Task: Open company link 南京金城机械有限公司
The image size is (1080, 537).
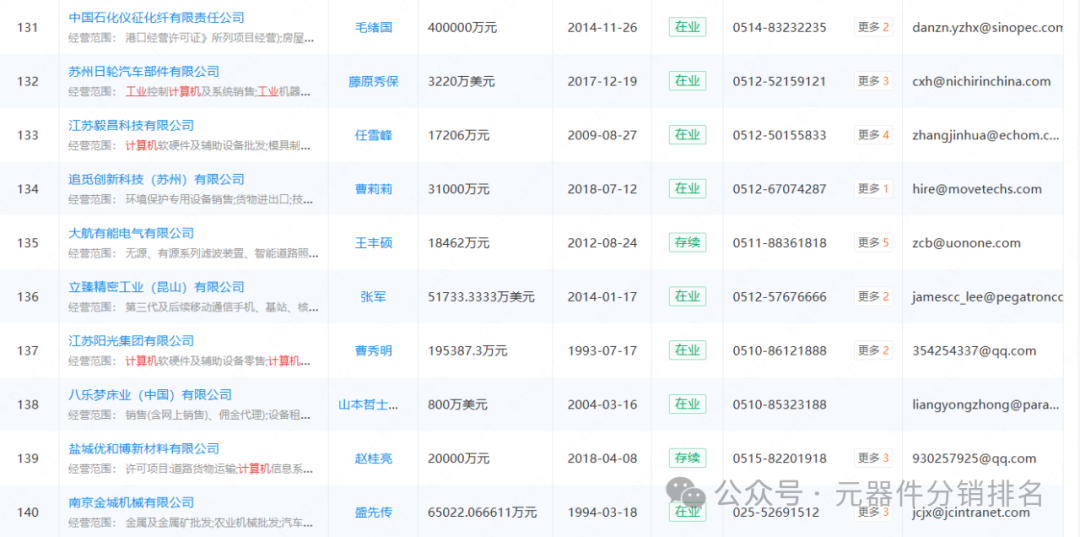Action: (x=132, y=502)
